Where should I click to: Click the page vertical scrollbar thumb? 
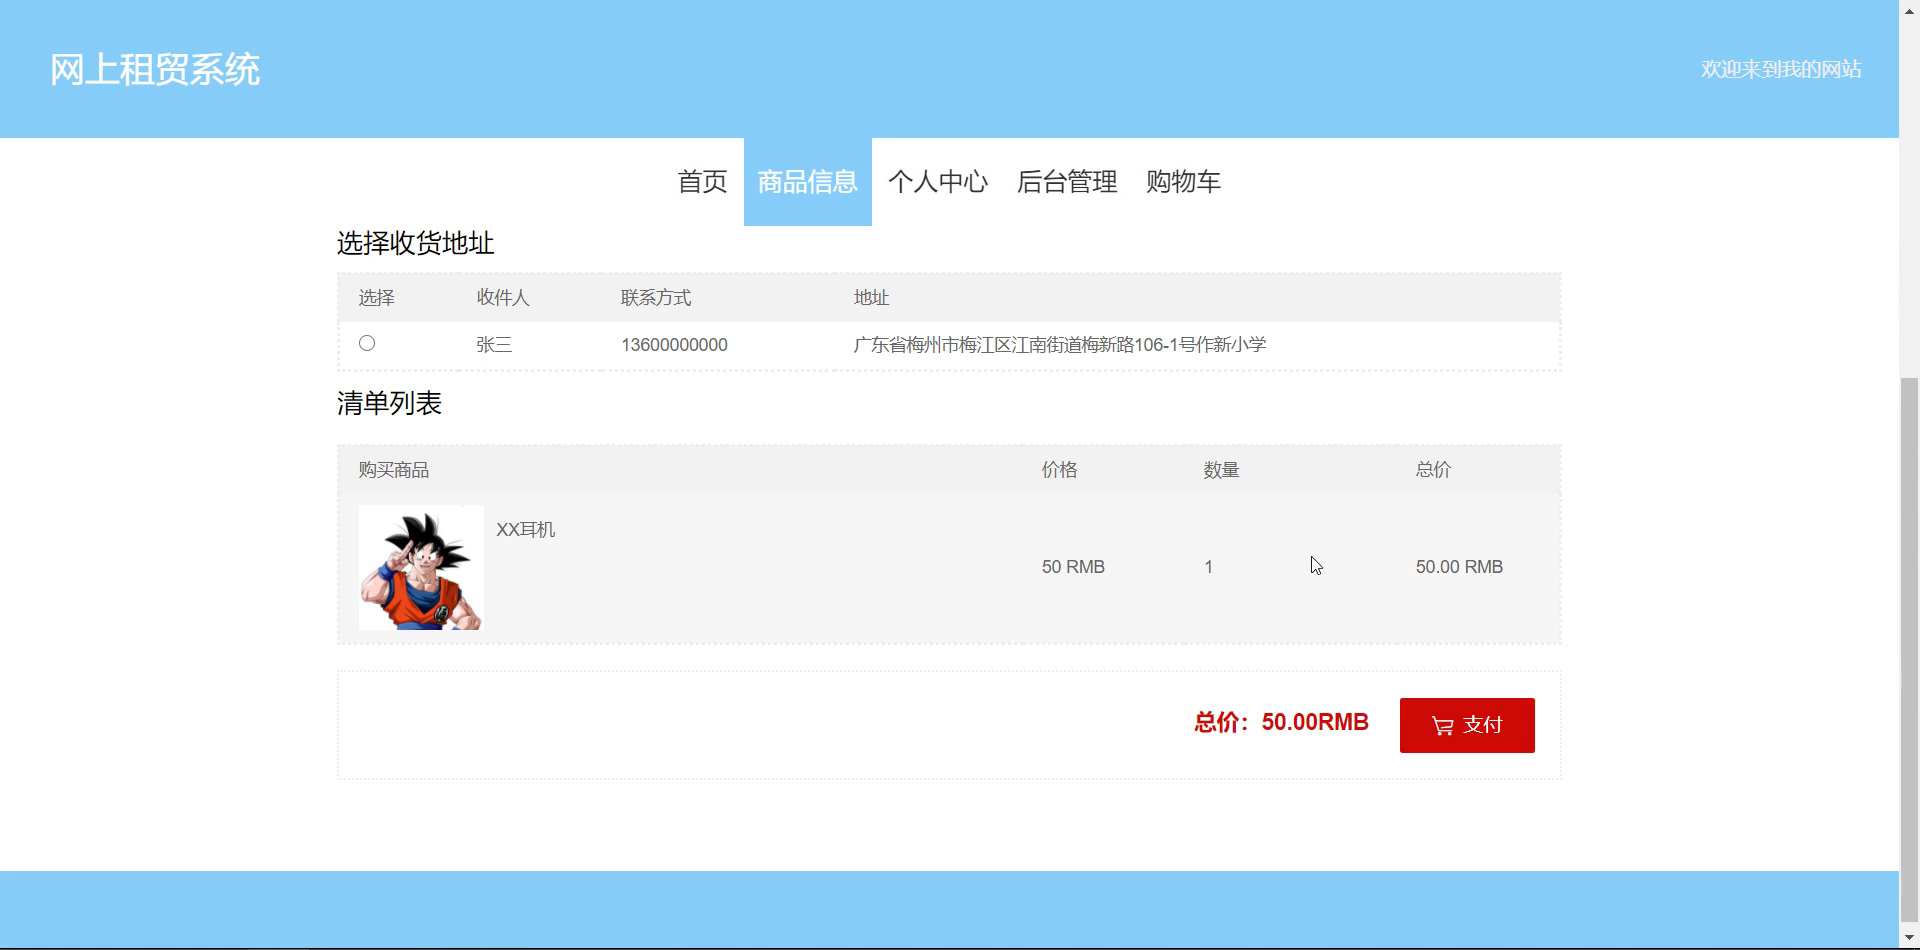[1909, 650]
